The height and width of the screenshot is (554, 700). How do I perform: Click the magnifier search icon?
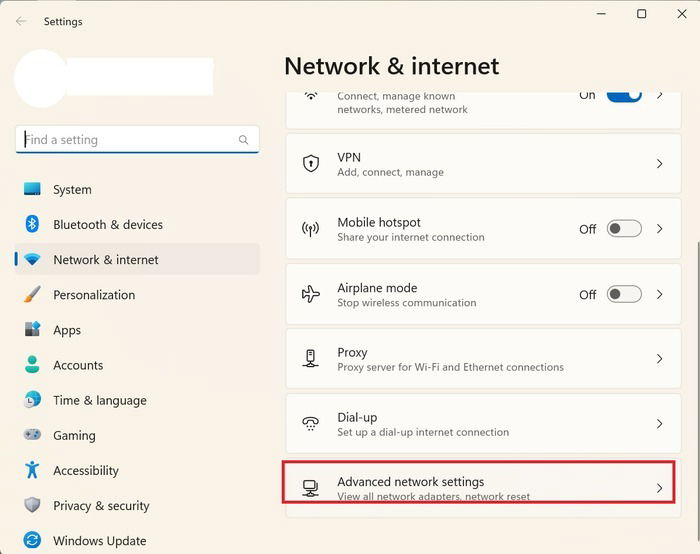pyautogui.click(x=243, y=140)
